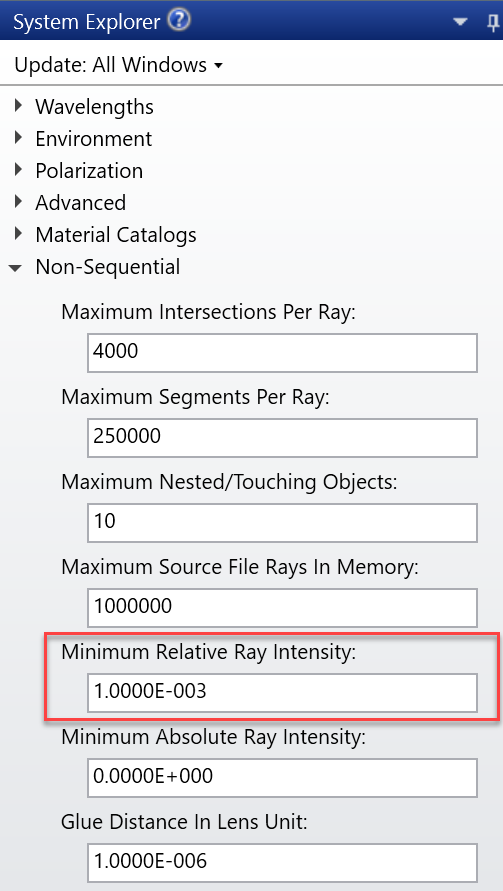Expand the Polarization section

click(x=19, y=170)
